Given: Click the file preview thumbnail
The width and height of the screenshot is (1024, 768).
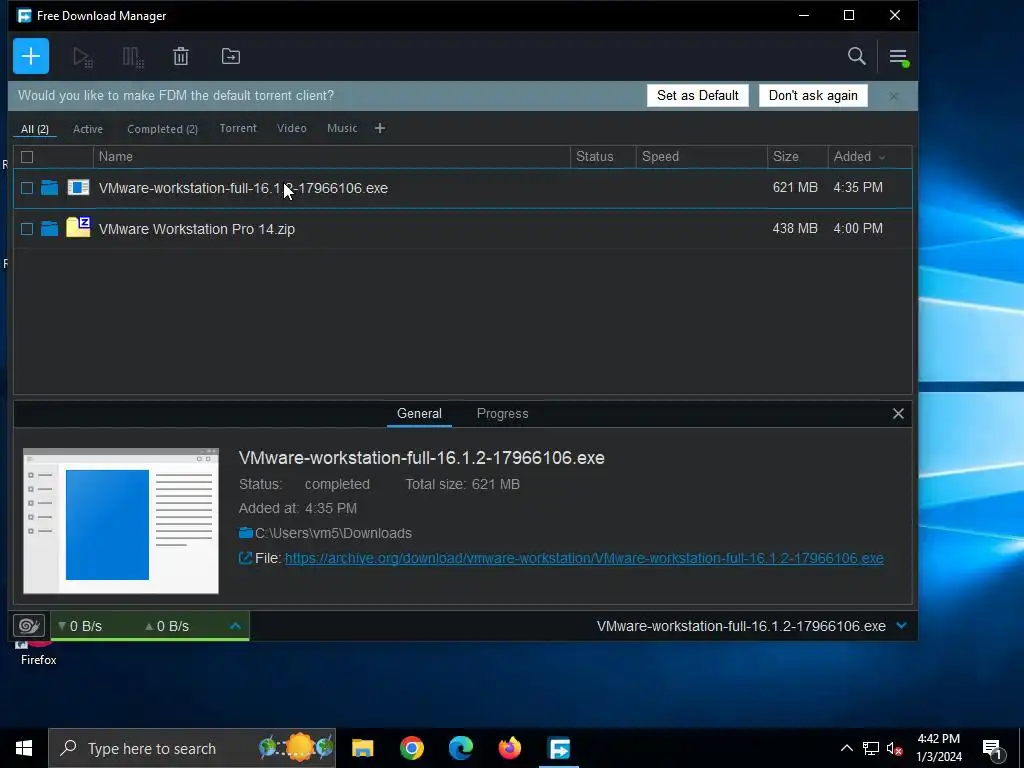Looking at the screenshot, I should point(121,521).
